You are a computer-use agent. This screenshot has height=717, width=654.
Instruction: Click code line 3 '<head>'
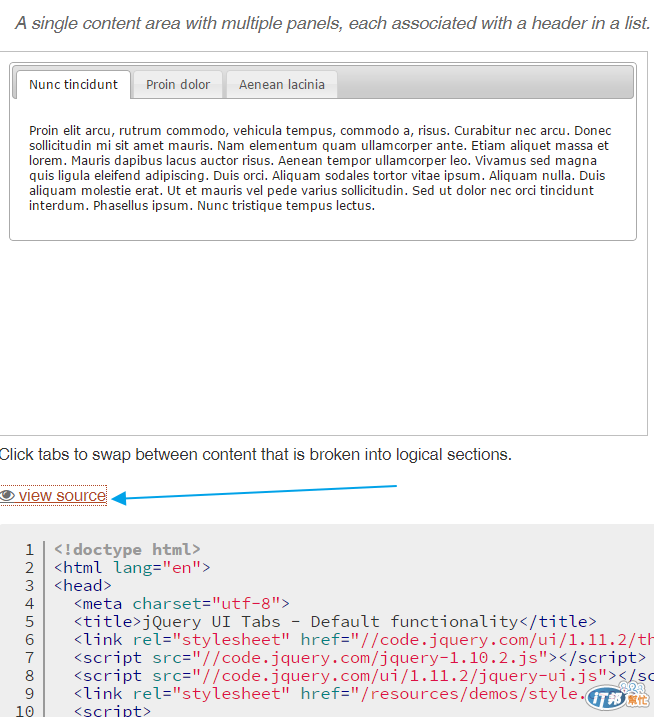point(83,586)
